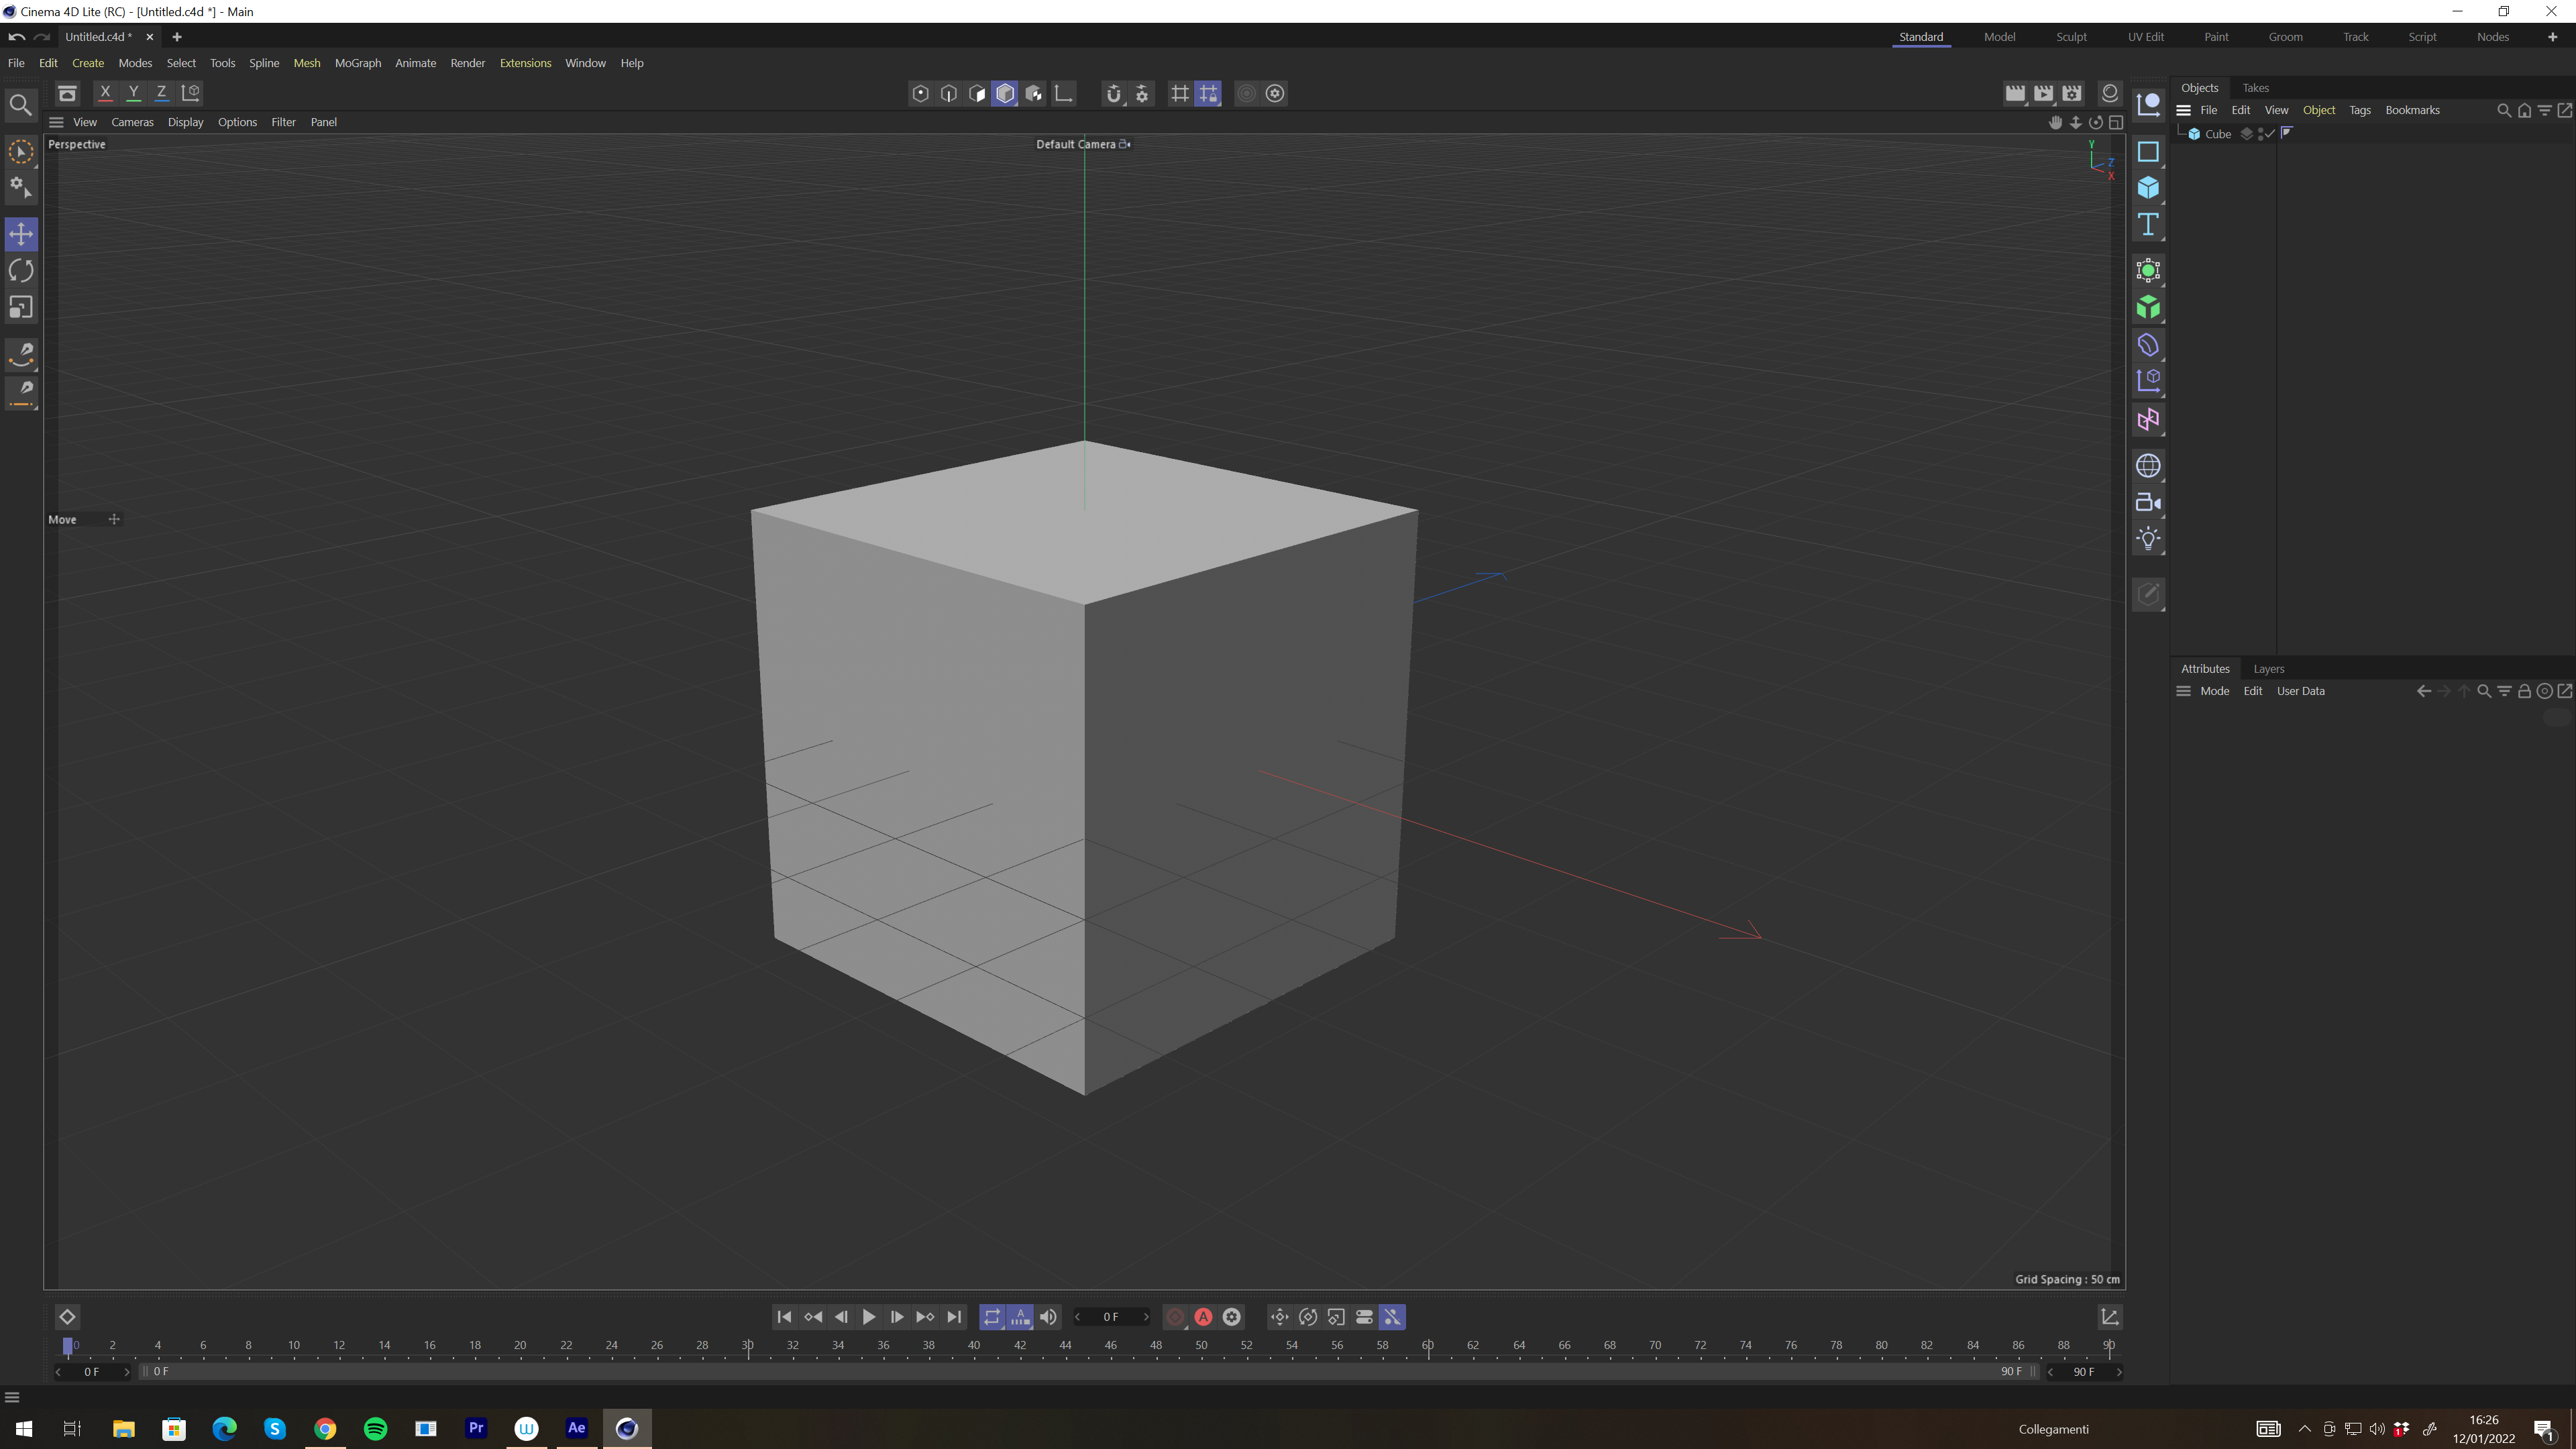This screenshot has height=1449, width=2576.
Task: Select the Scale tool in left toolbar
Action: pos(21,307)
